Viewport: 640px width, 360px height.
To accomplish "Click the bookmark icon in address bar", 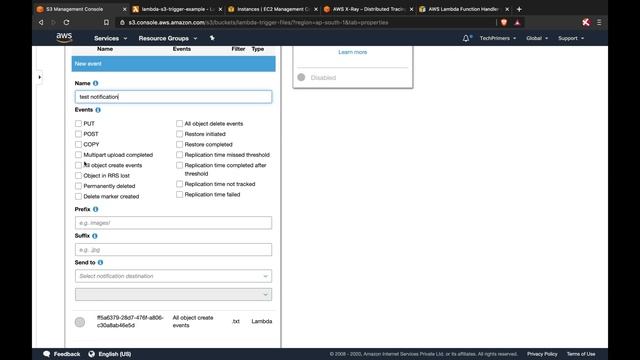I will pyautogui.click(x=106, y=22).
